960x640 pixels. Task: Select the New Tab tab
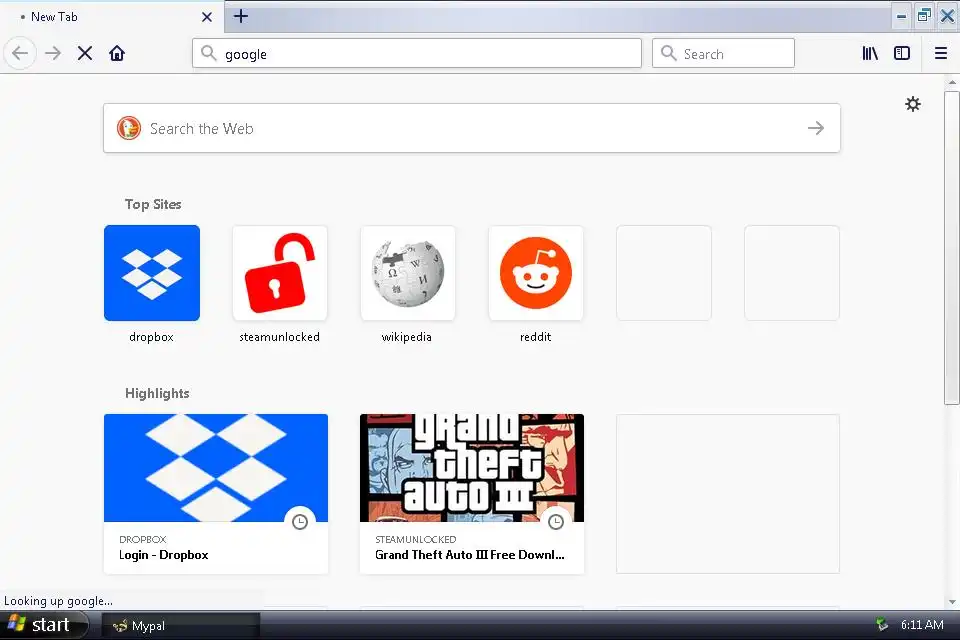111,17
